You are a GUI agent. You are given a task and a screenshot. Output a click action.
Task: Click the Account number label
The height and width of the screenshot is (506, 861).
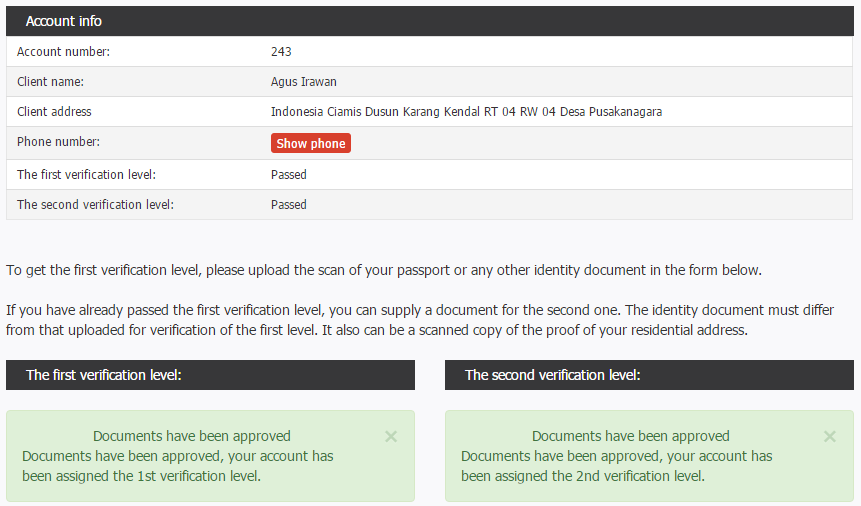[x=63, y=52]
